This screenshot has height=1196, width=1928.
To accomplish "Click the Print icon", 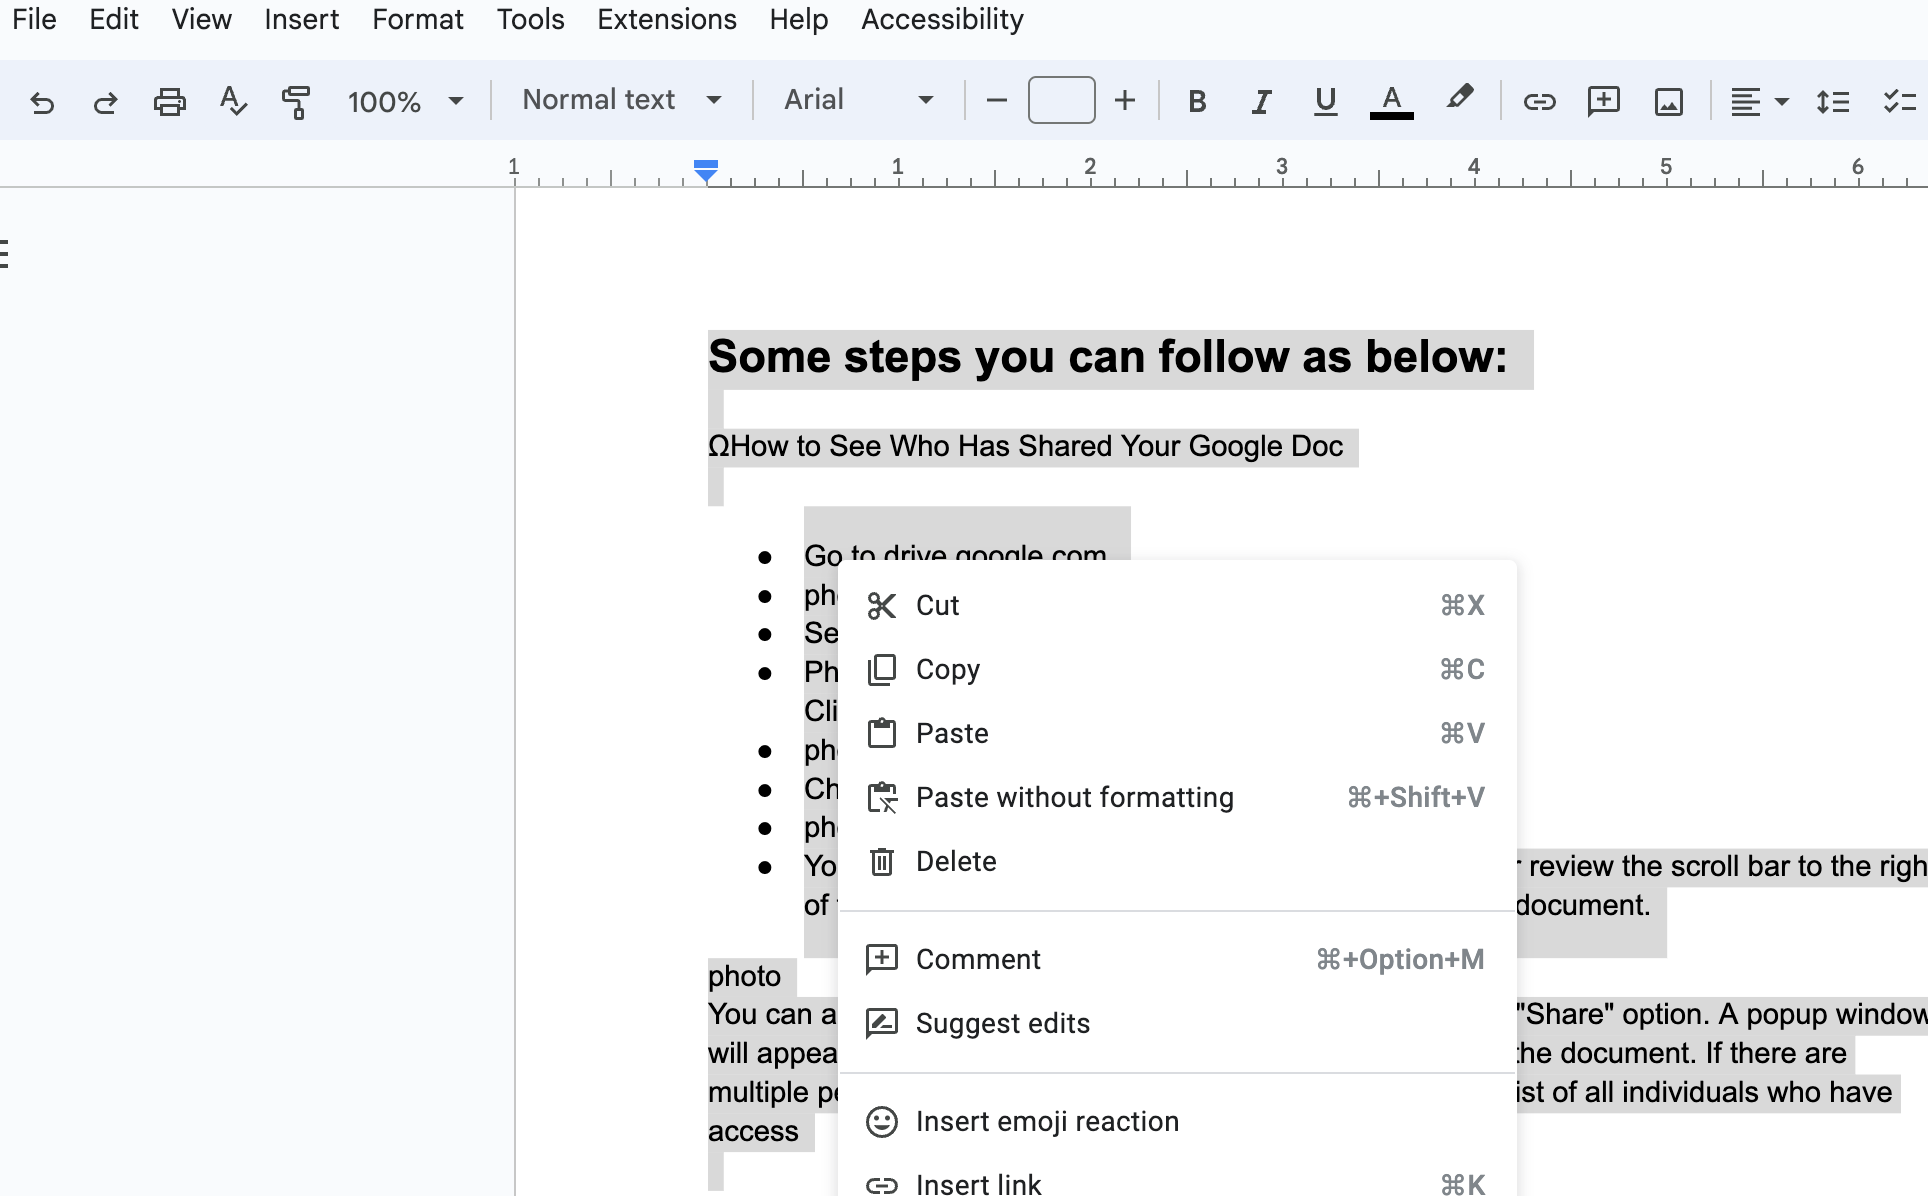I will pyautogui.click(x=169, y=101).
